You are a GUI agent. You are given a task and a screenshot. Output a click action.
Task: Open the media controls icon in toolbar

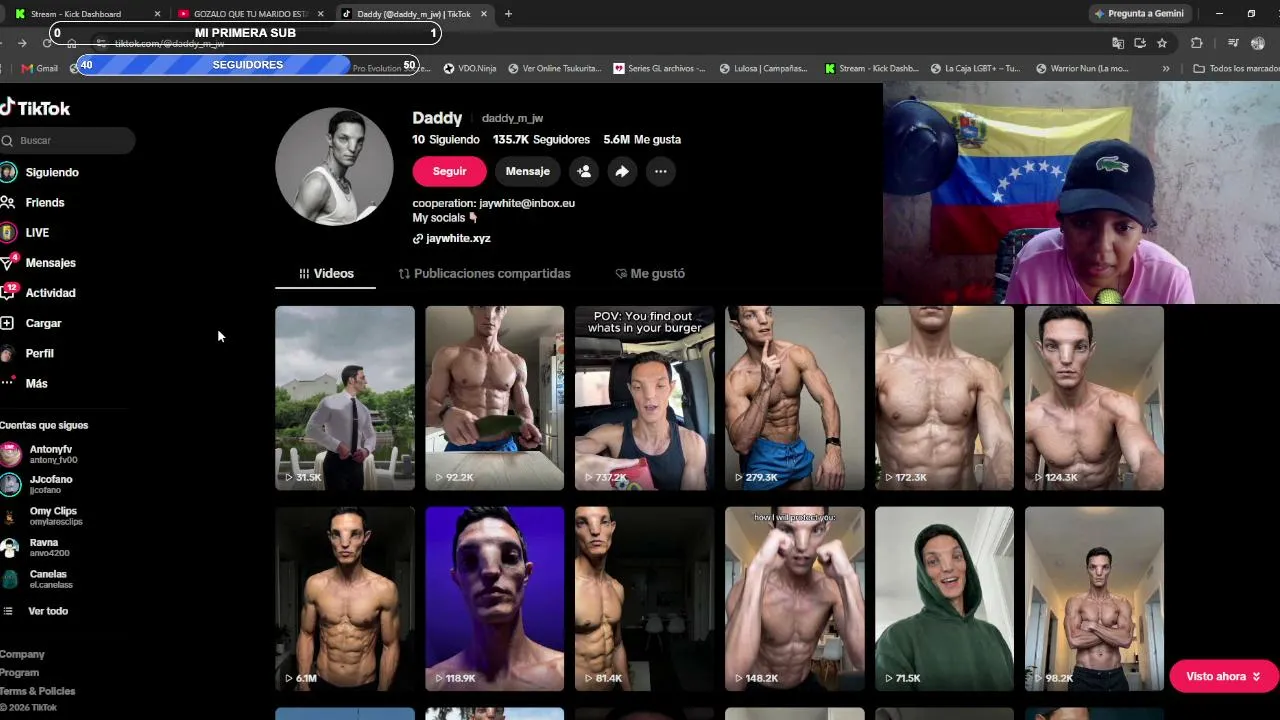(1233, 43)
